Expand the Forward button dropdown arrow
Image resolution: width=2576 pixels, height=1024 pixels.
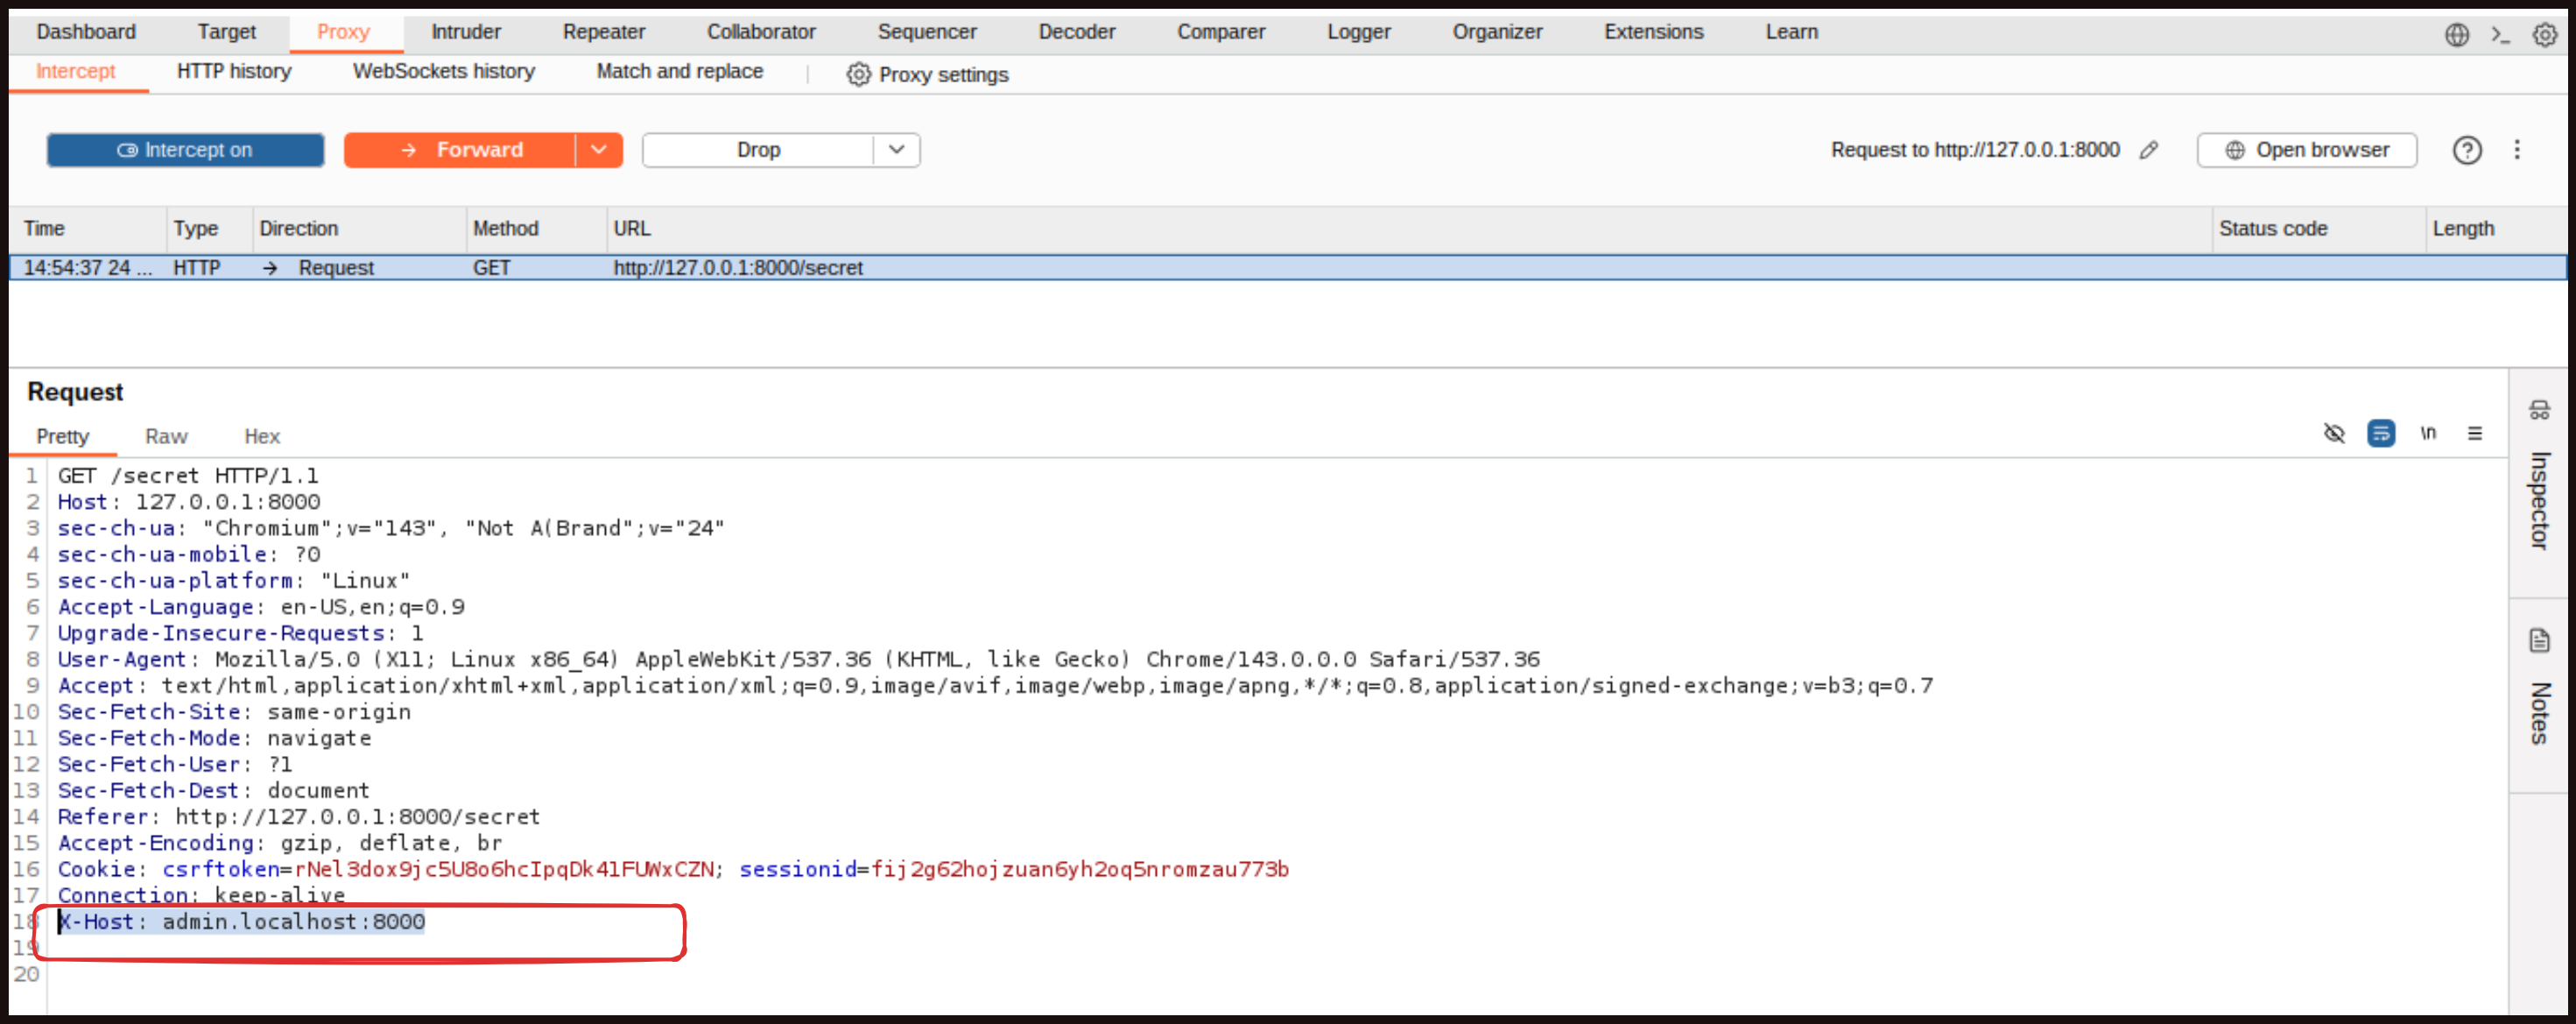point(599,150)
